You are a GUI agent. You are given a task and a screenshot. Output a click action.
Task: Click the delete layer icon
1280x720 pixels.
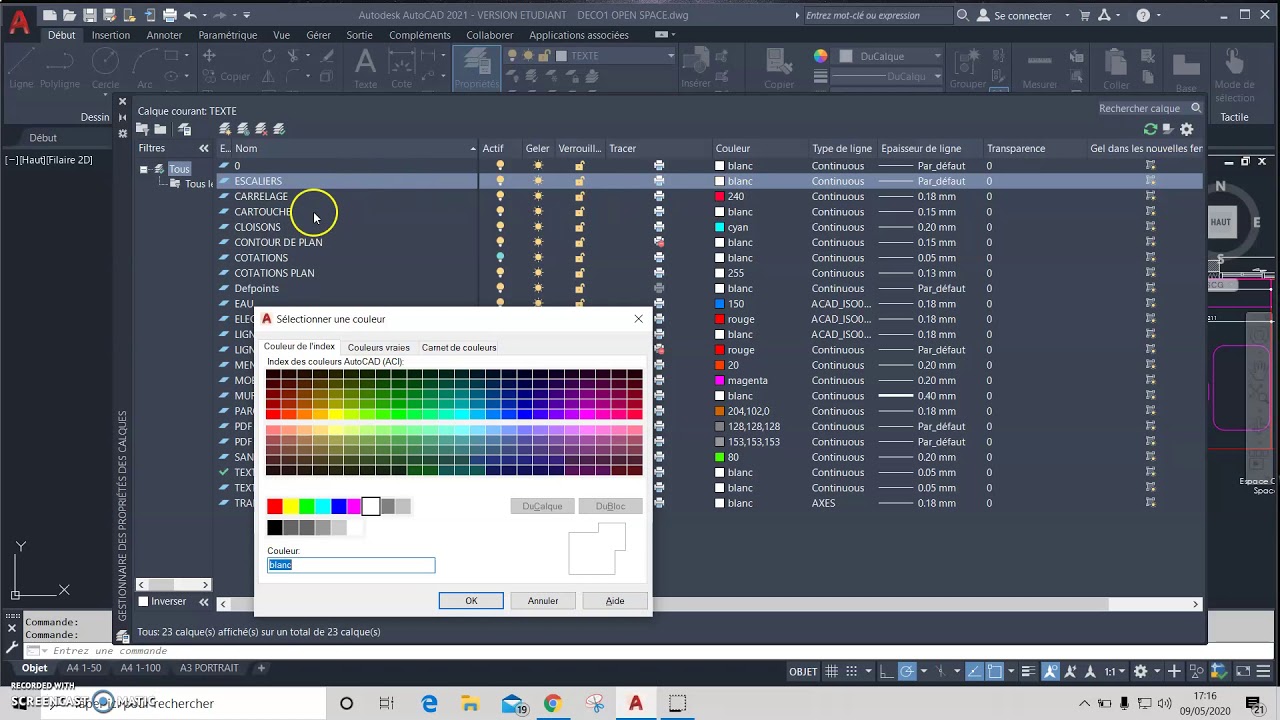[x=262, y=129]
